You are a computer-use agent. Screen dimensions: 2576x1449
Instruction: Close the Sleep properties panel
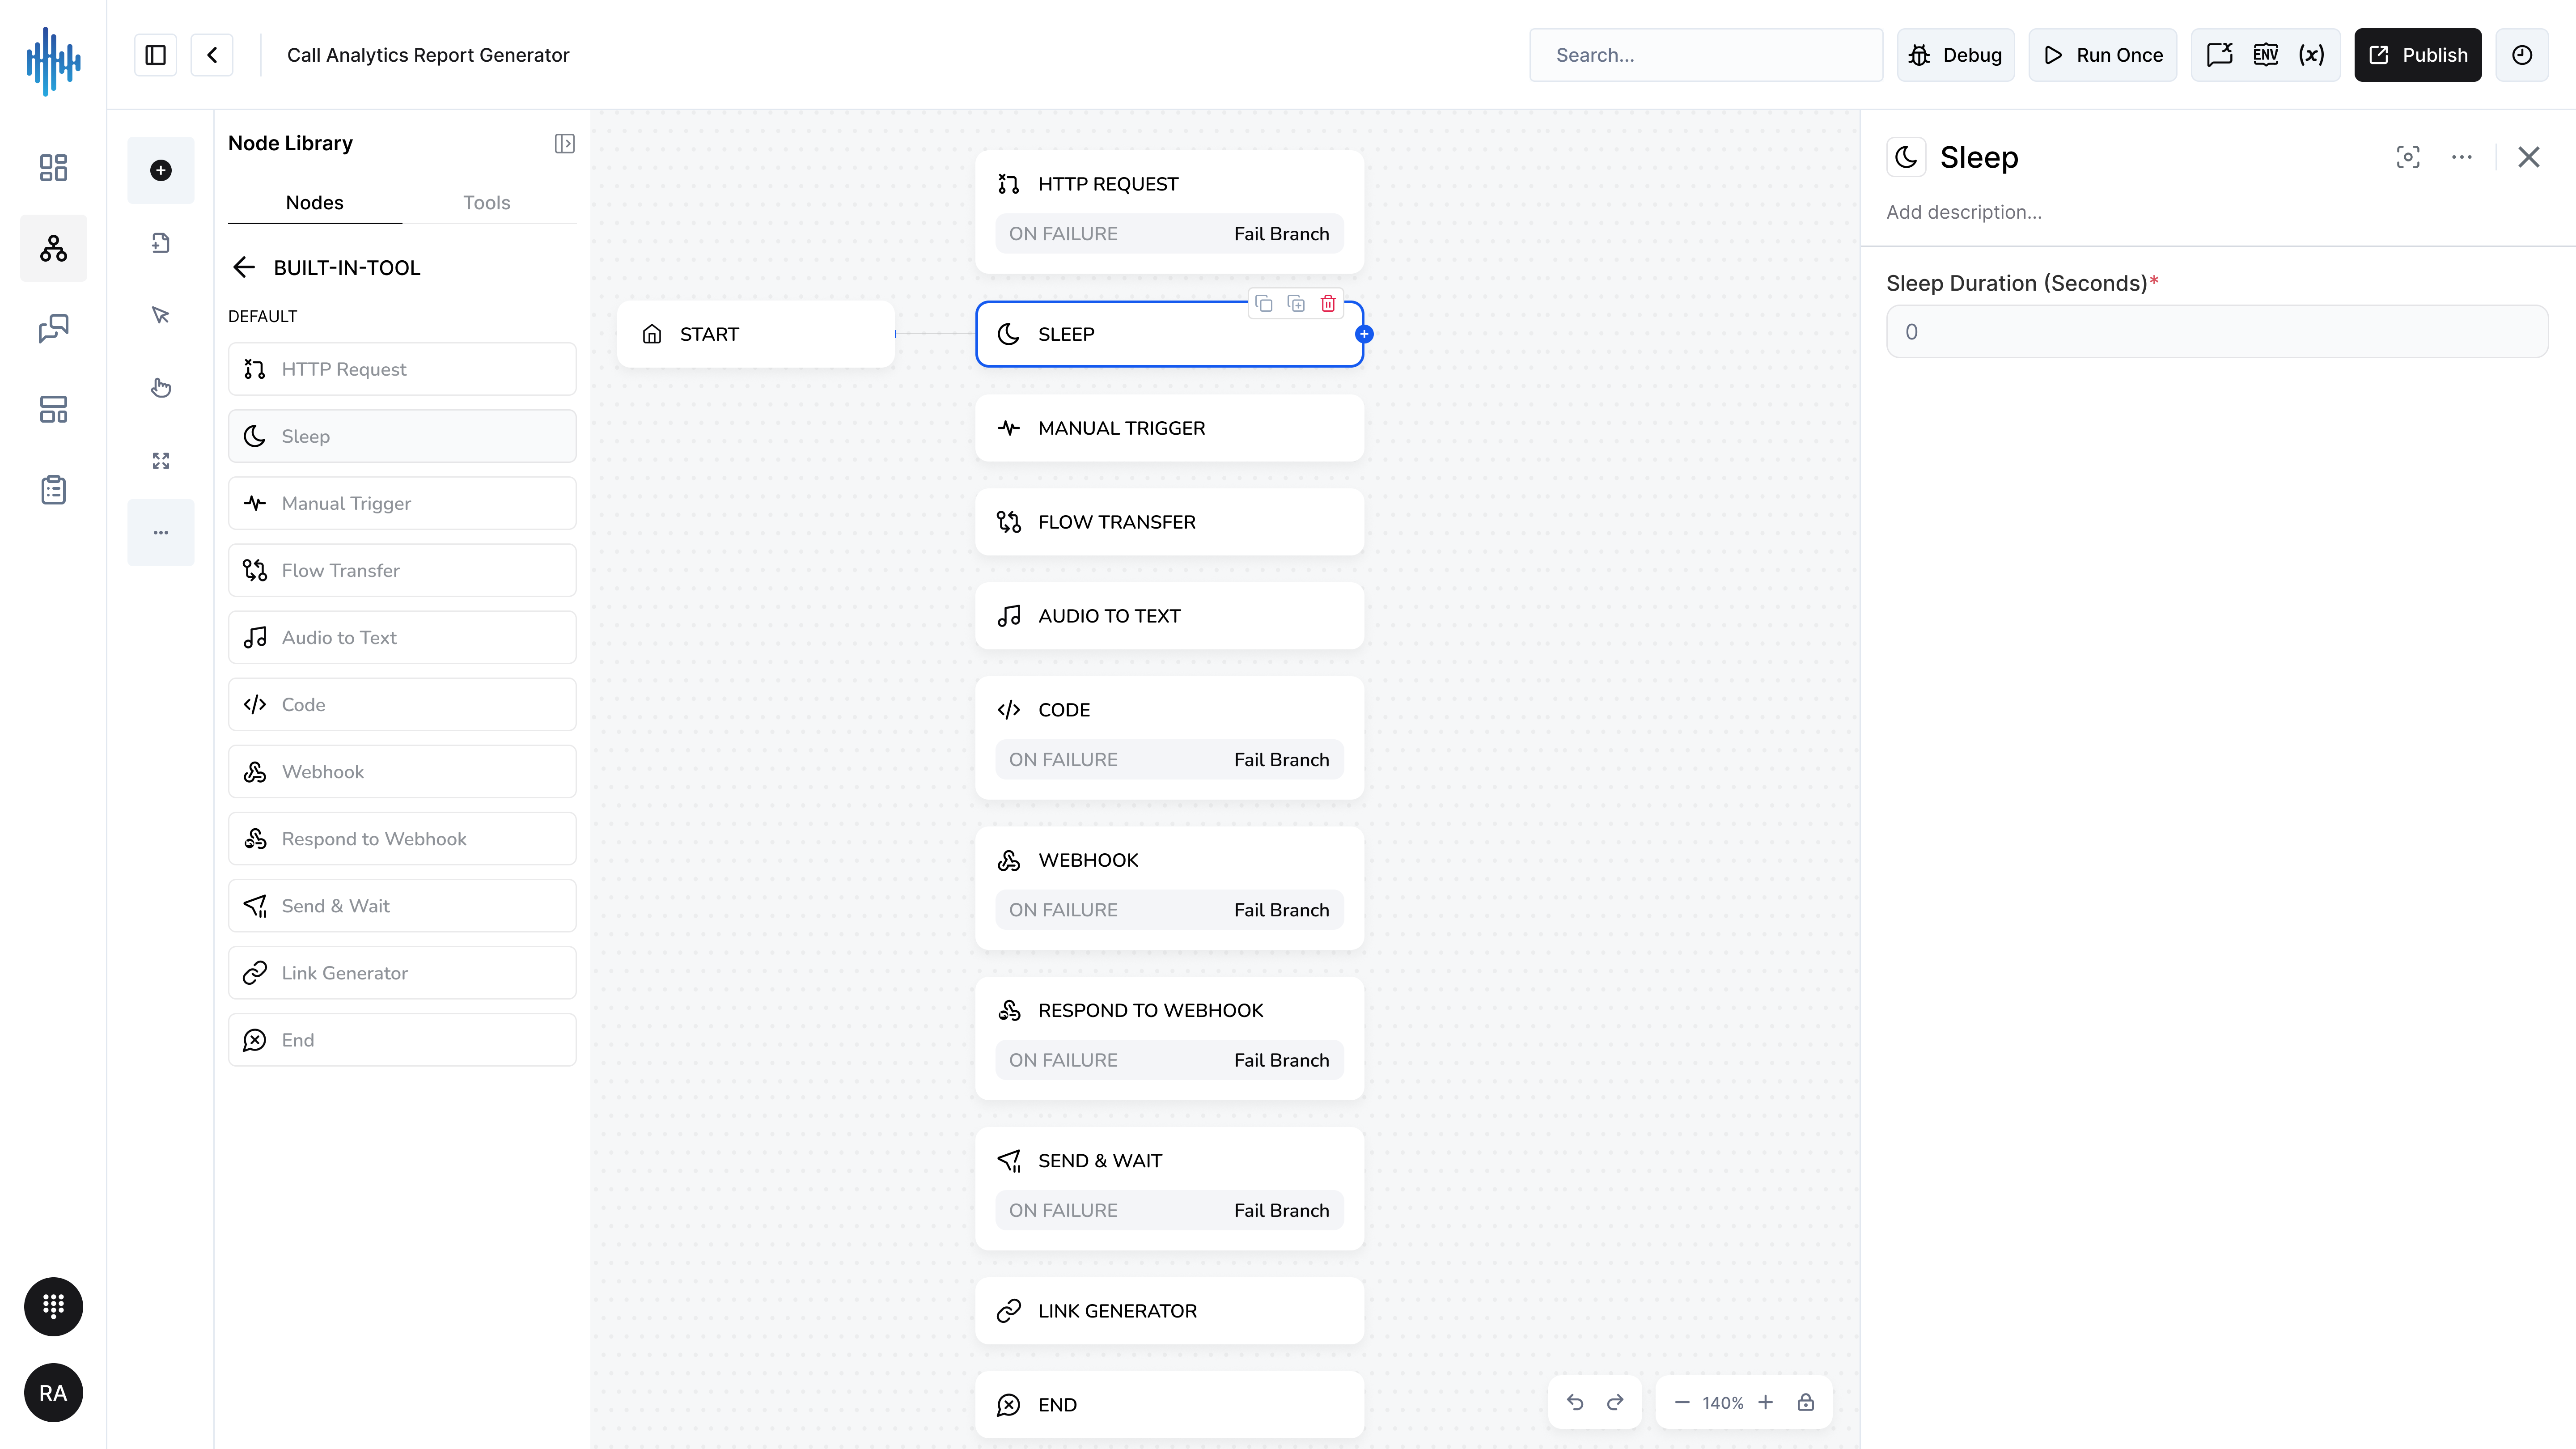2529,157
